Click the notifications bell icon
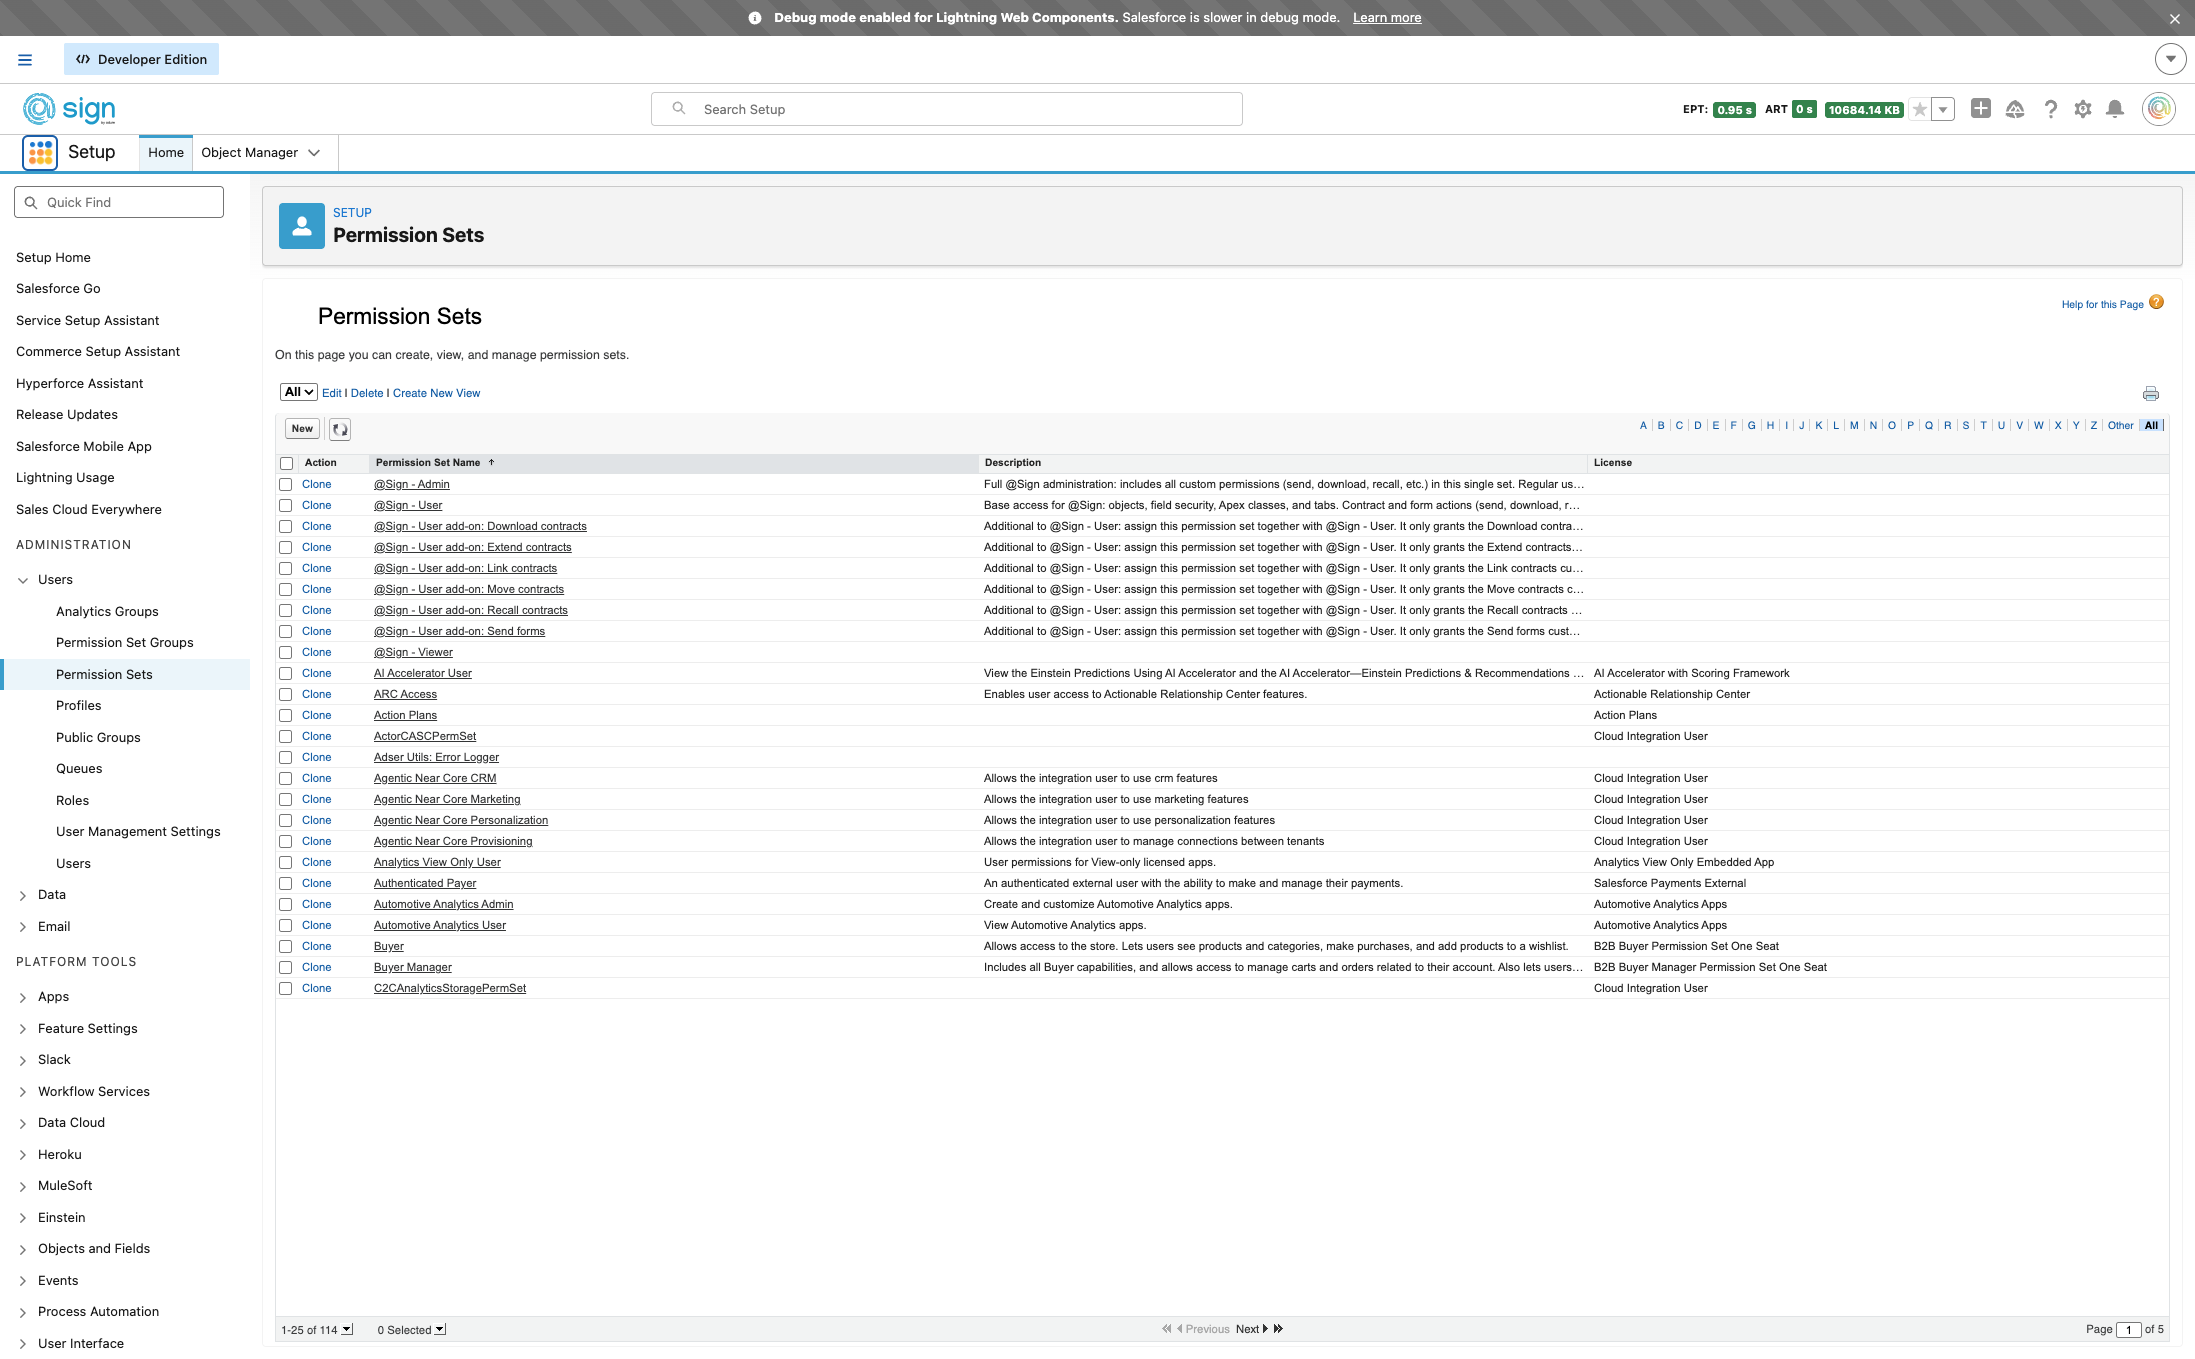Image resolution: width=2195 pixels, height=1359 pixels. 2115,109
